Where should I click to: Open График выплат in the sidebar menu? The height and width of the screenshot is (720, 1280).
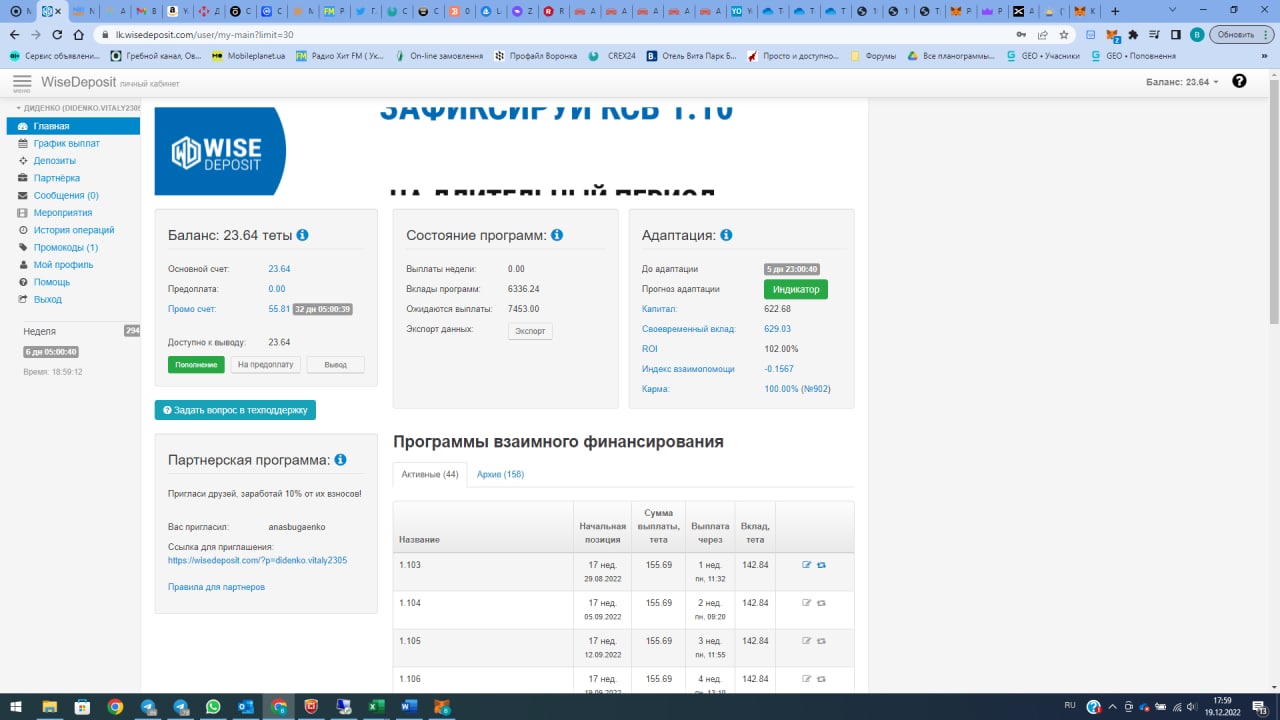(x=66, y=143)
